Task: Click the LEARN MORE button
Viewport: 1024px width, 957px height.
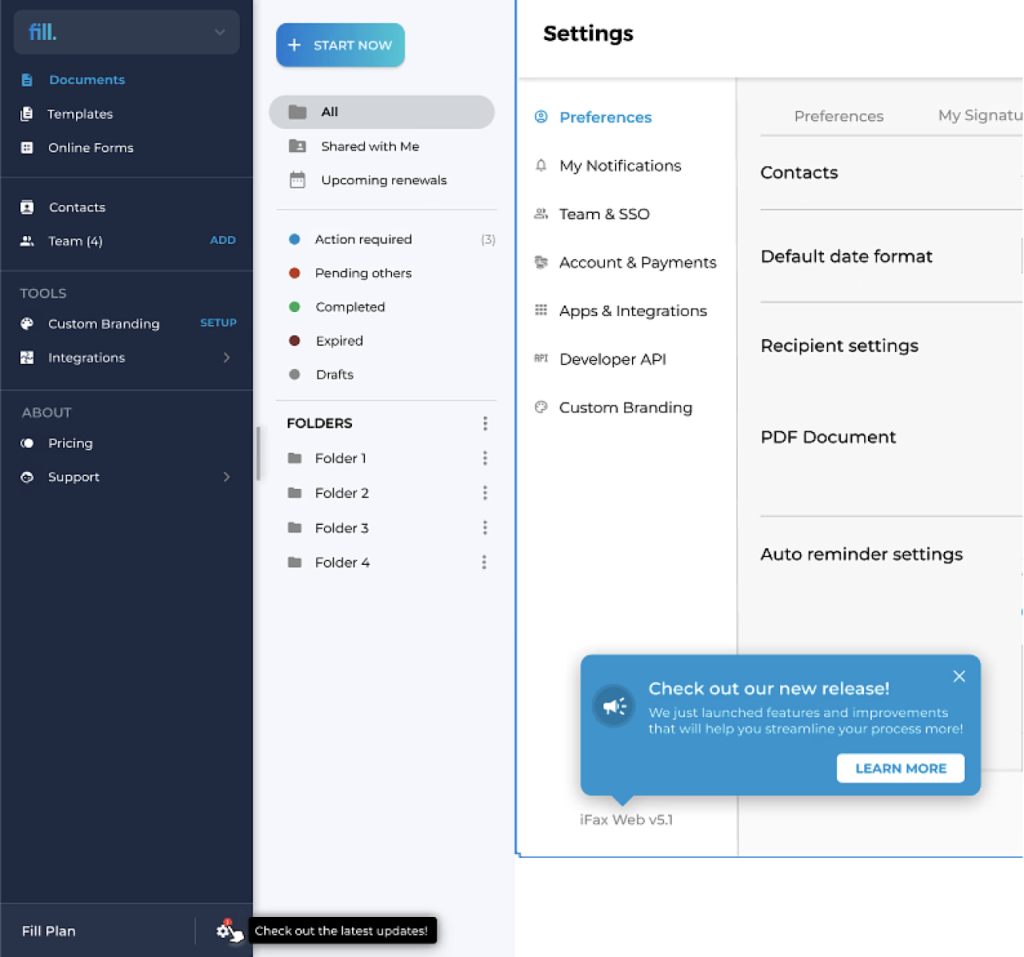Action: coord(901,768)
